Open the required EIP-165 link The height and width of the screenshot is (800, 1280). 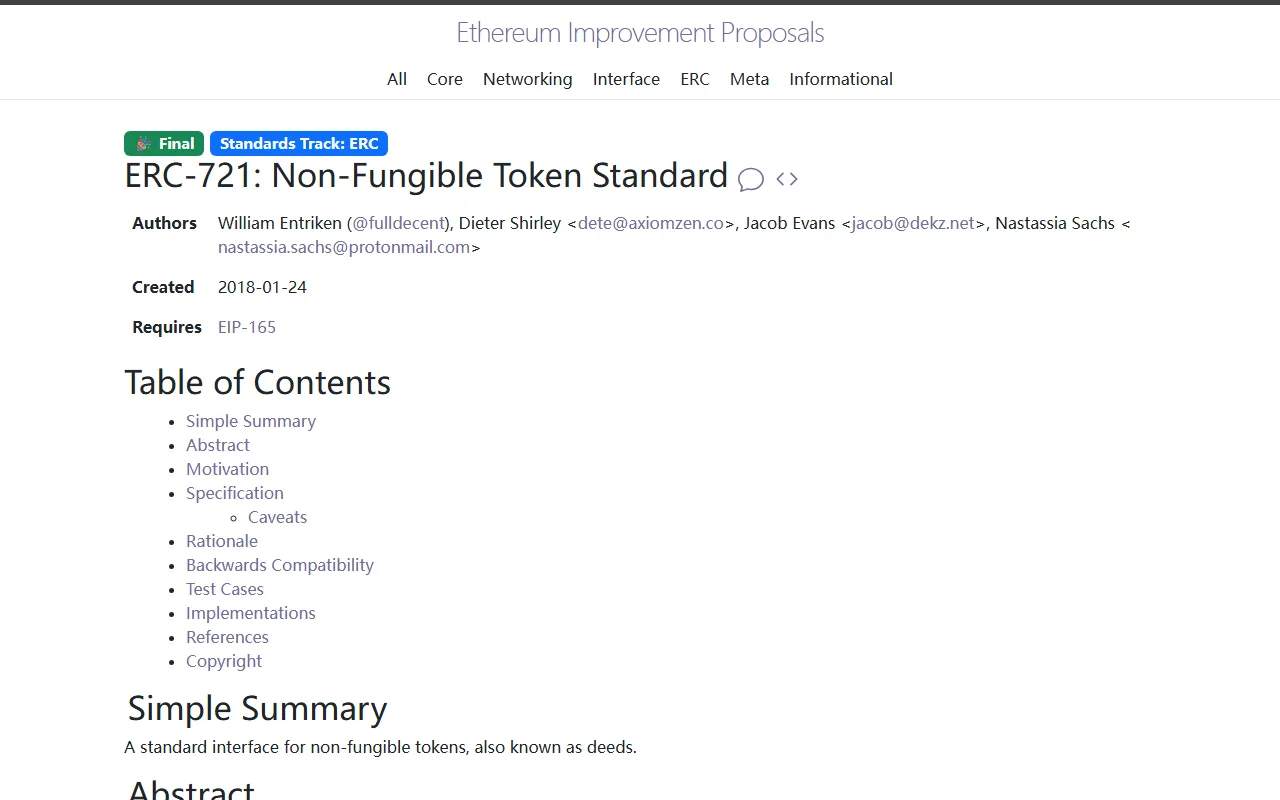click(x=247, y=327)
